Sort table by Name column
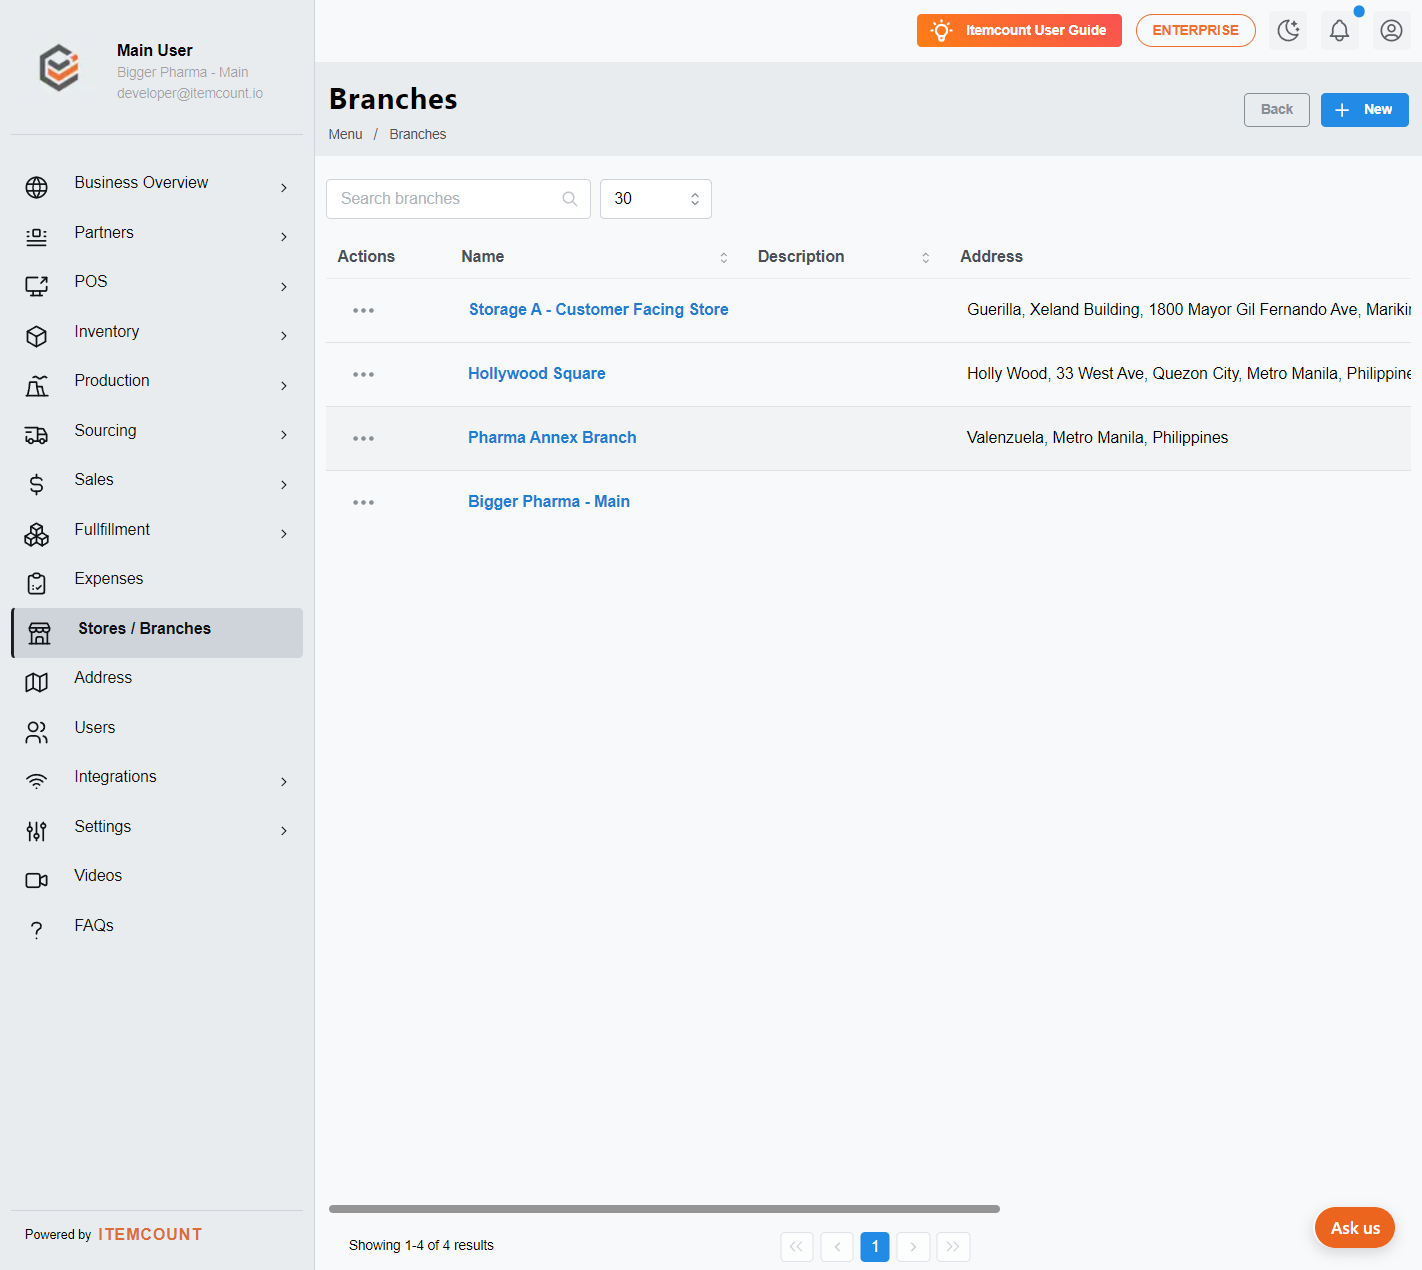 [x=724, y=257]
